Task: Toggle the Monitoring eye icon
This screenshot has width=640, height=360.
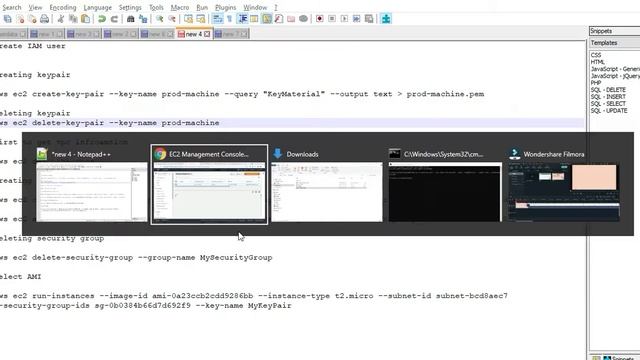Action: [303, 19]
